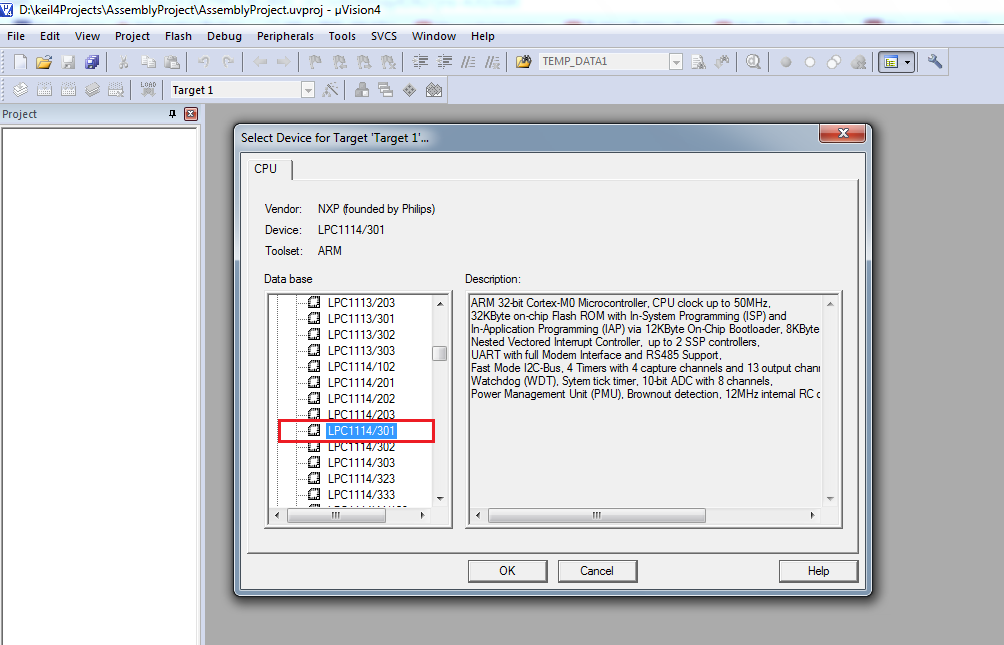Screen dimensions: 1004x645
Task: Start debug session icon
Action: [x=754, y=62]
